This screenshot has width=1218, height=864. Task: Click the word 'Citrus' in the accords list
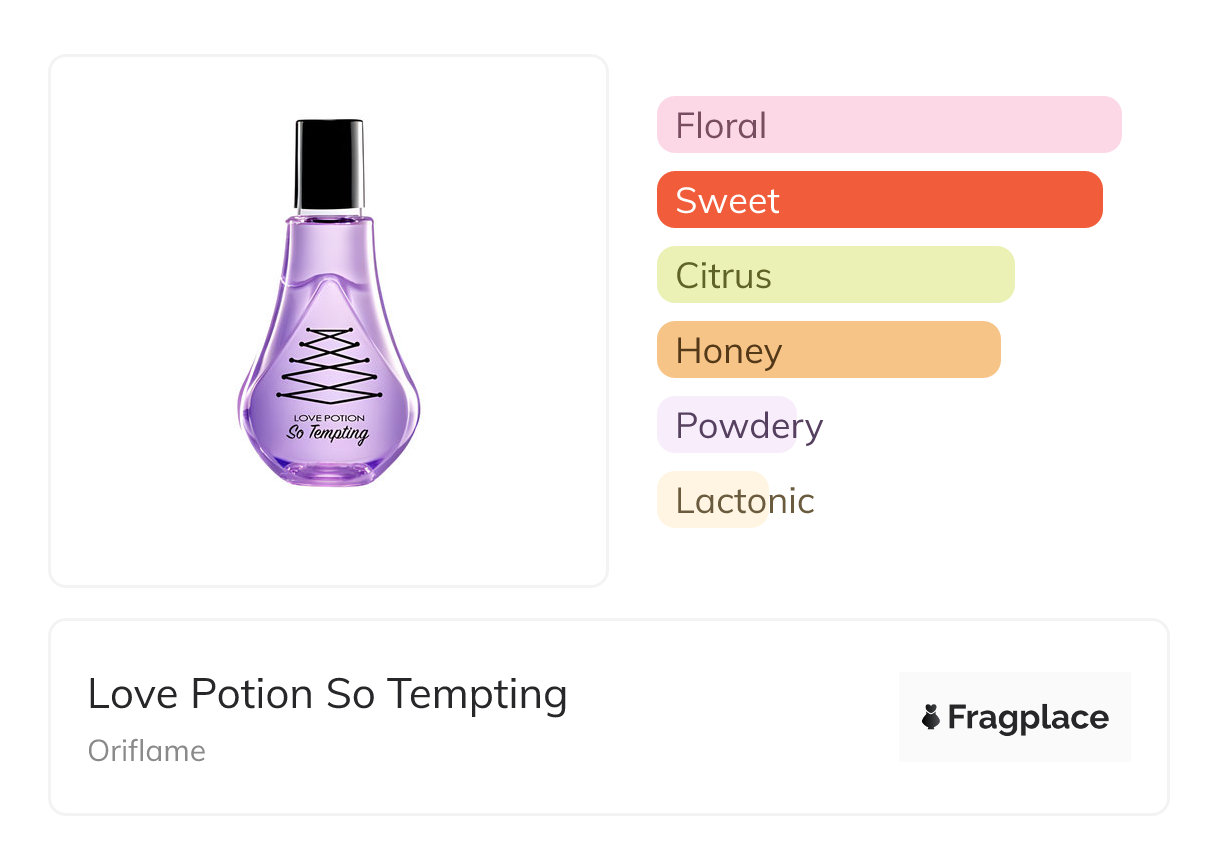point(723,276)
